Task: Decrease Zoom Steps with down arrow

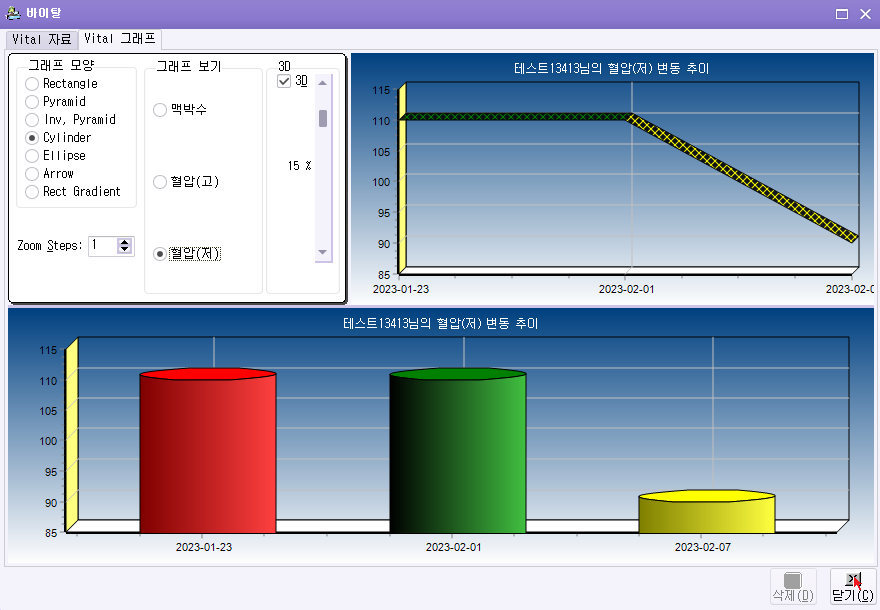Action: point(125,250)
